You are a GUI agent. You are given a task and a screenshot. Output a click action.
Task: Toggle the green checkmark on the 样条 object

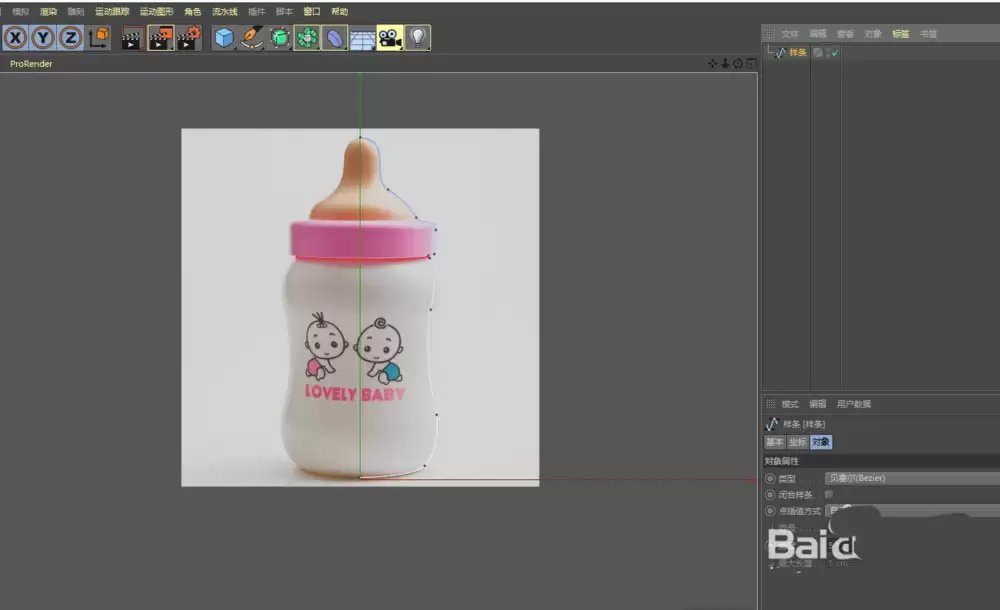pos(835,52)
